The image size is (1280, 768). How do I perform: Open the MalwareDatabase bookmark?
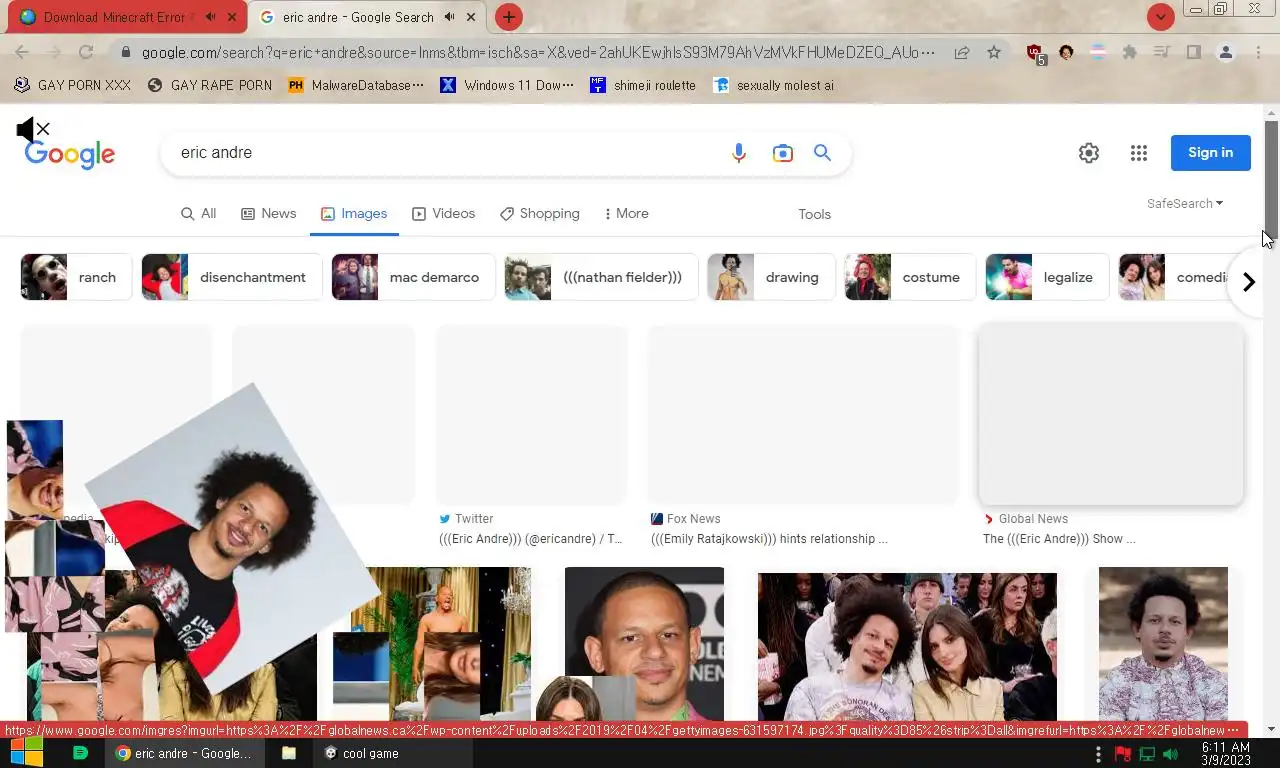[x=356, y=85]
